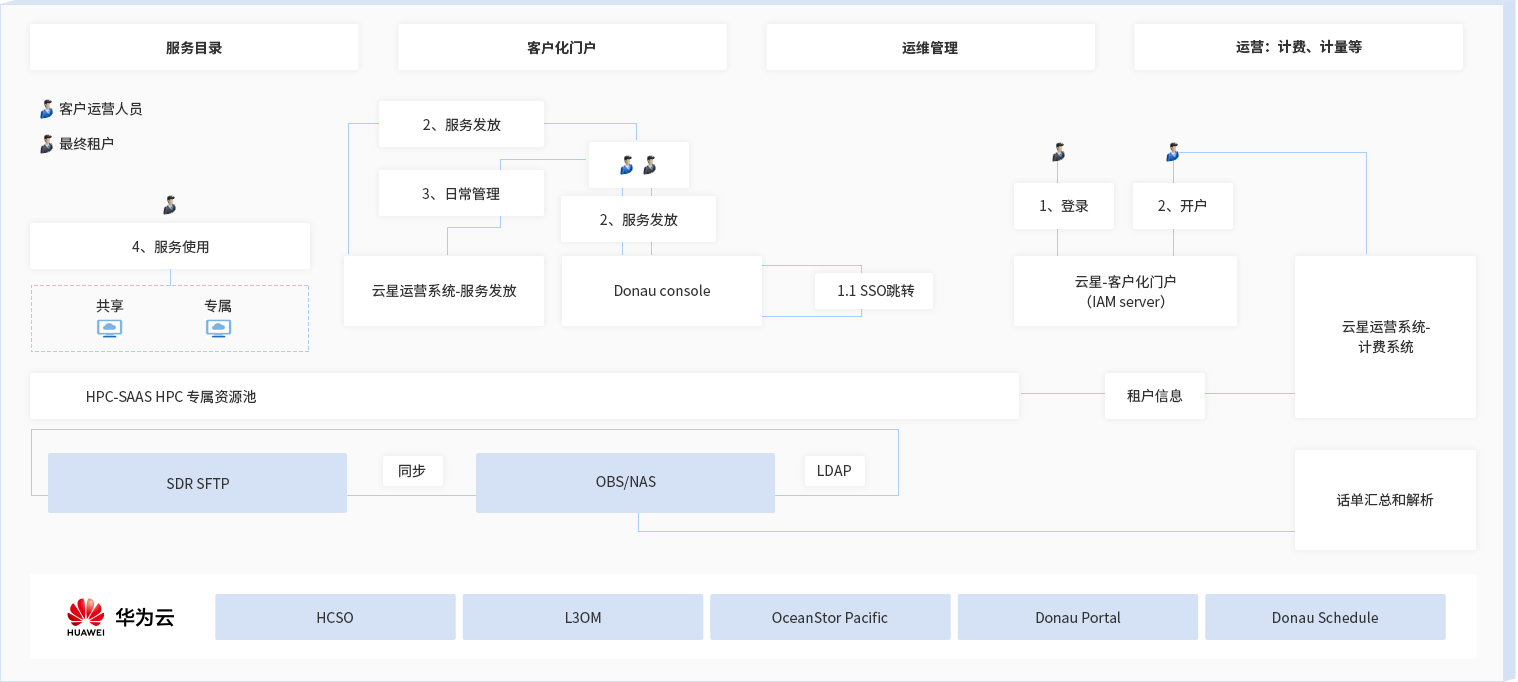Click the 租户信息 box

tap(1155, 396)
